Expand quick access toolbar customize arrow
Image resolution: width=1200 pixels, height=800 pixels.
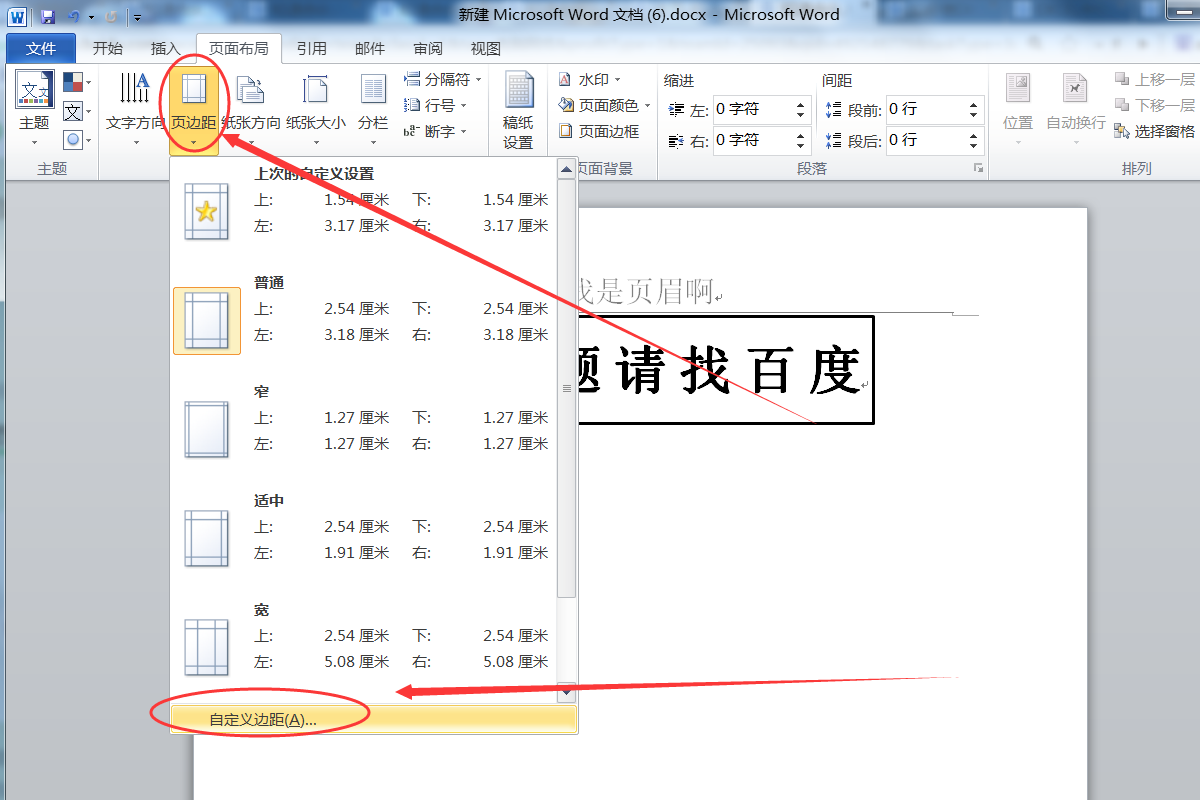tap(137, 17)
